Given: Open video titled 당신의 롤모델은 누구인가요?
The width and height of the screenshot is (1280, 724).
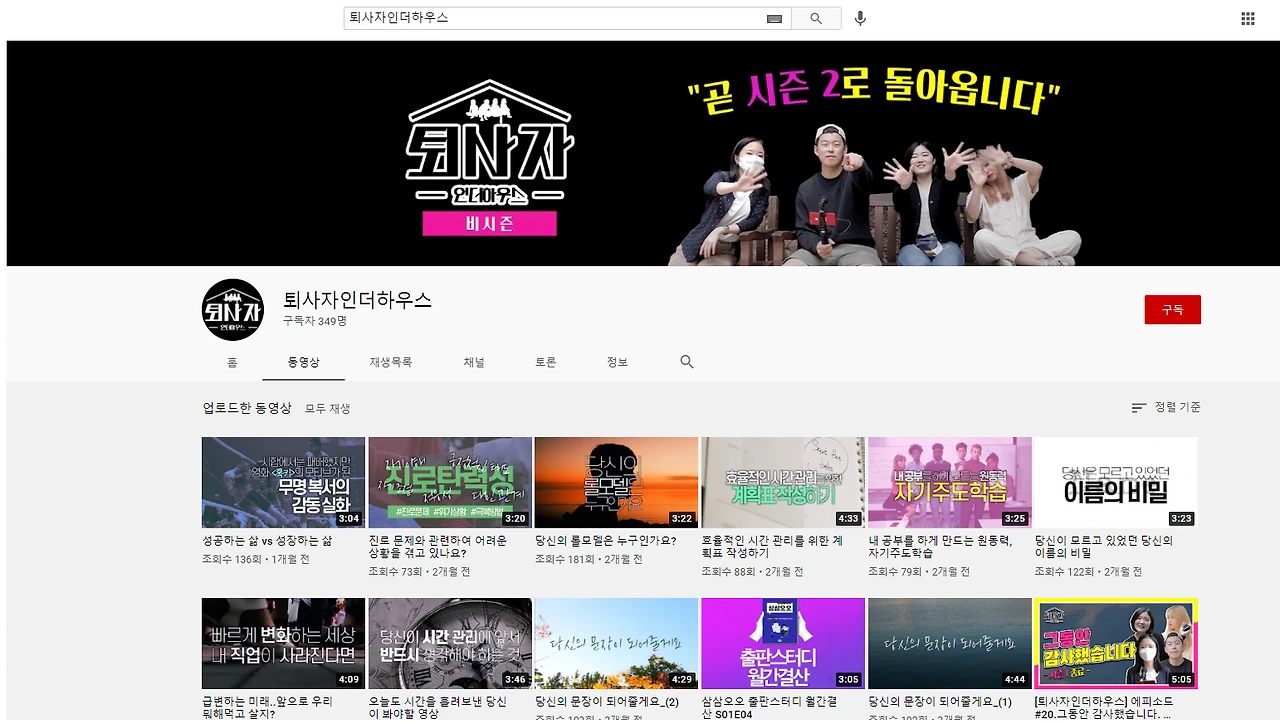Looking at the screenshot, I should pyautogui.click(x=616, y=482).
